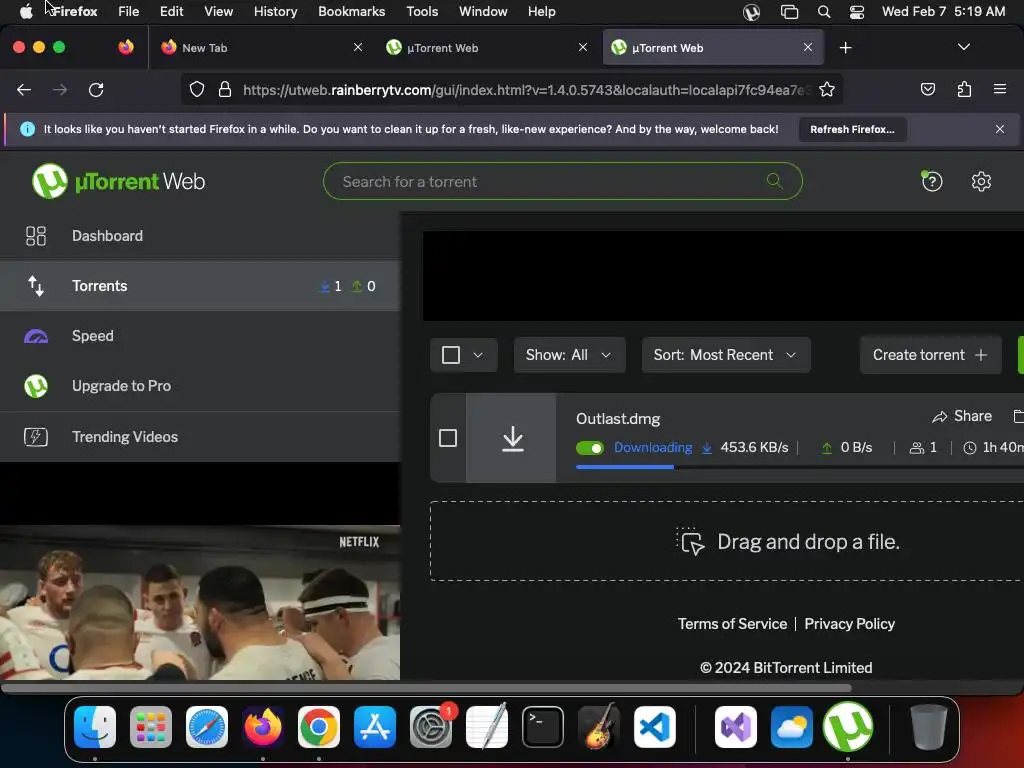Screen dimensions: 1024x768
Task: Open Google Chrome from the dock
Action: click(319, 727)
